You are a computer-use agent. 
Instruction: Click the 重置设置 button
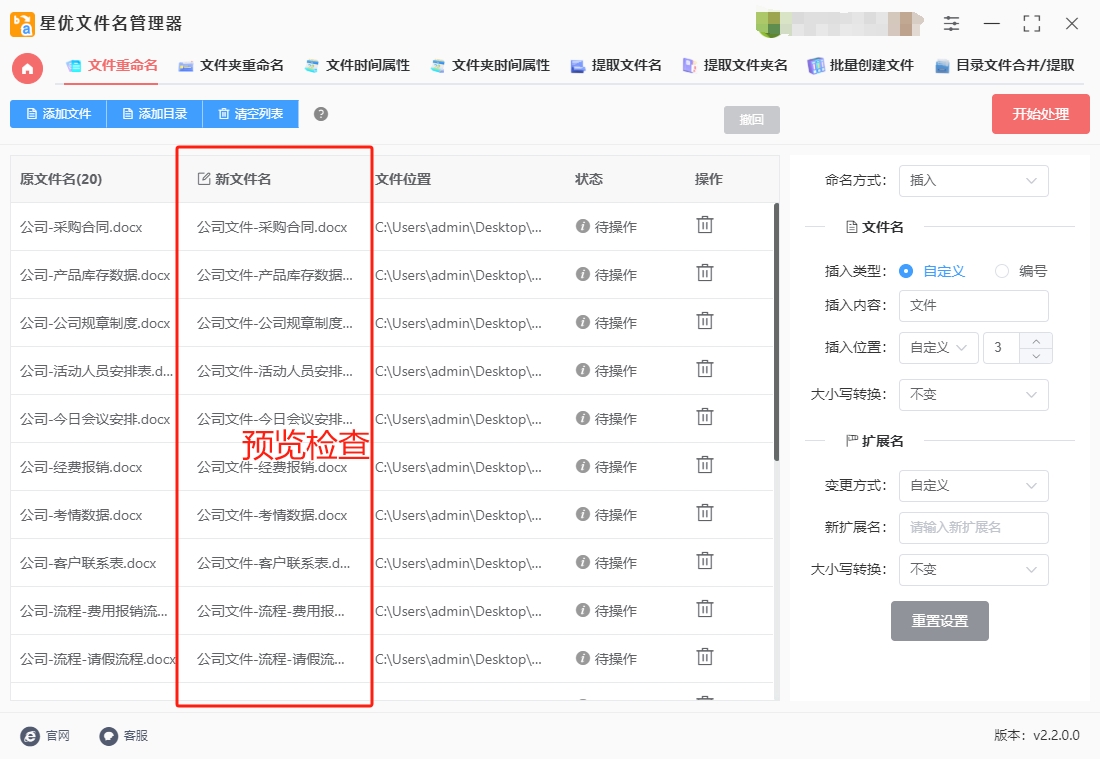tap(939, 621)
